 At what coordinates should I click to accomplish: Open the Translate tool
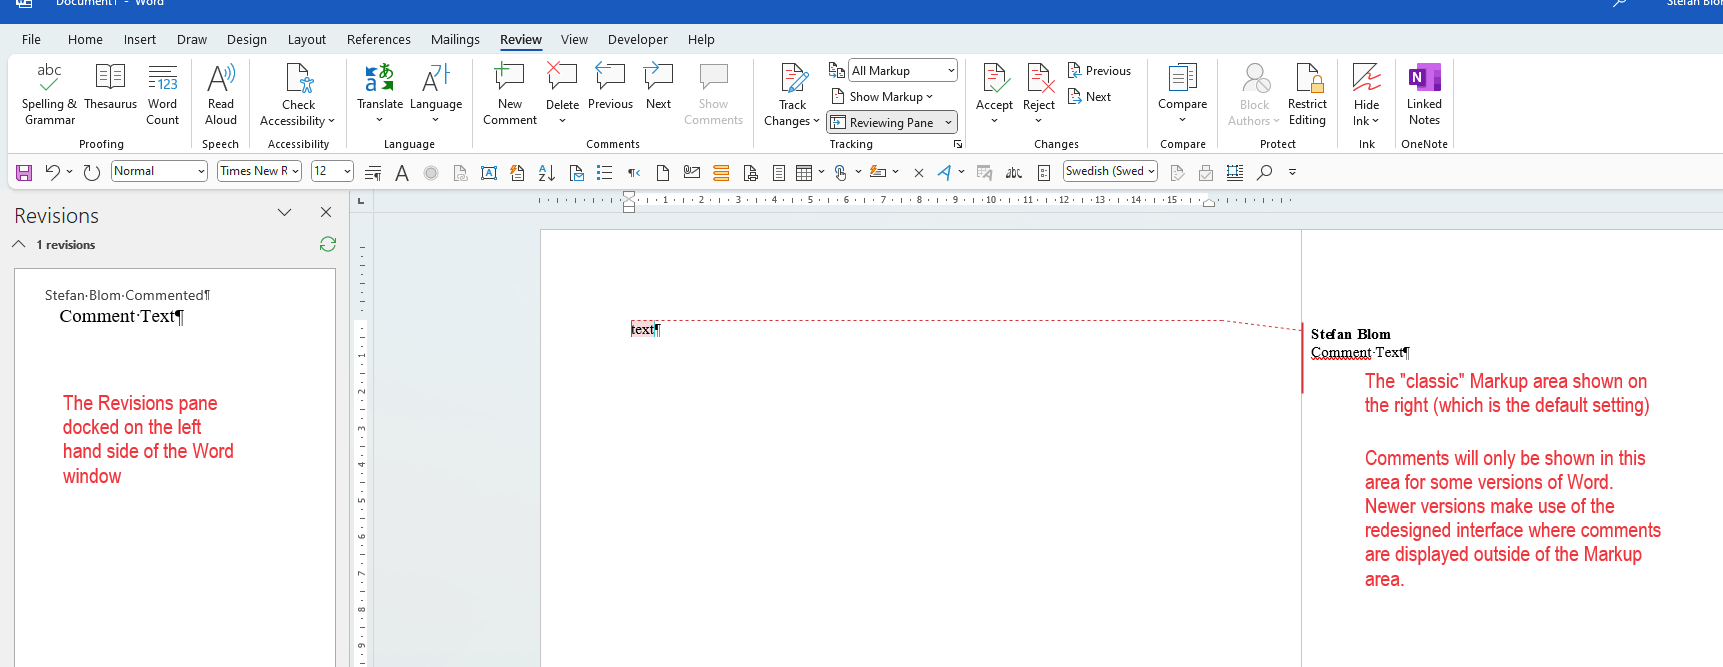point(380,94)
